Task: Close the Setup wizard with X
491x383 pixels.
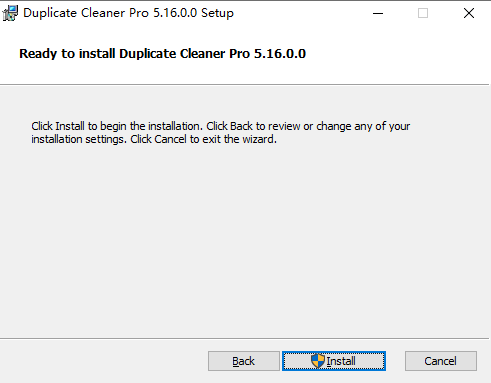Action: click(x=469, y=13)
